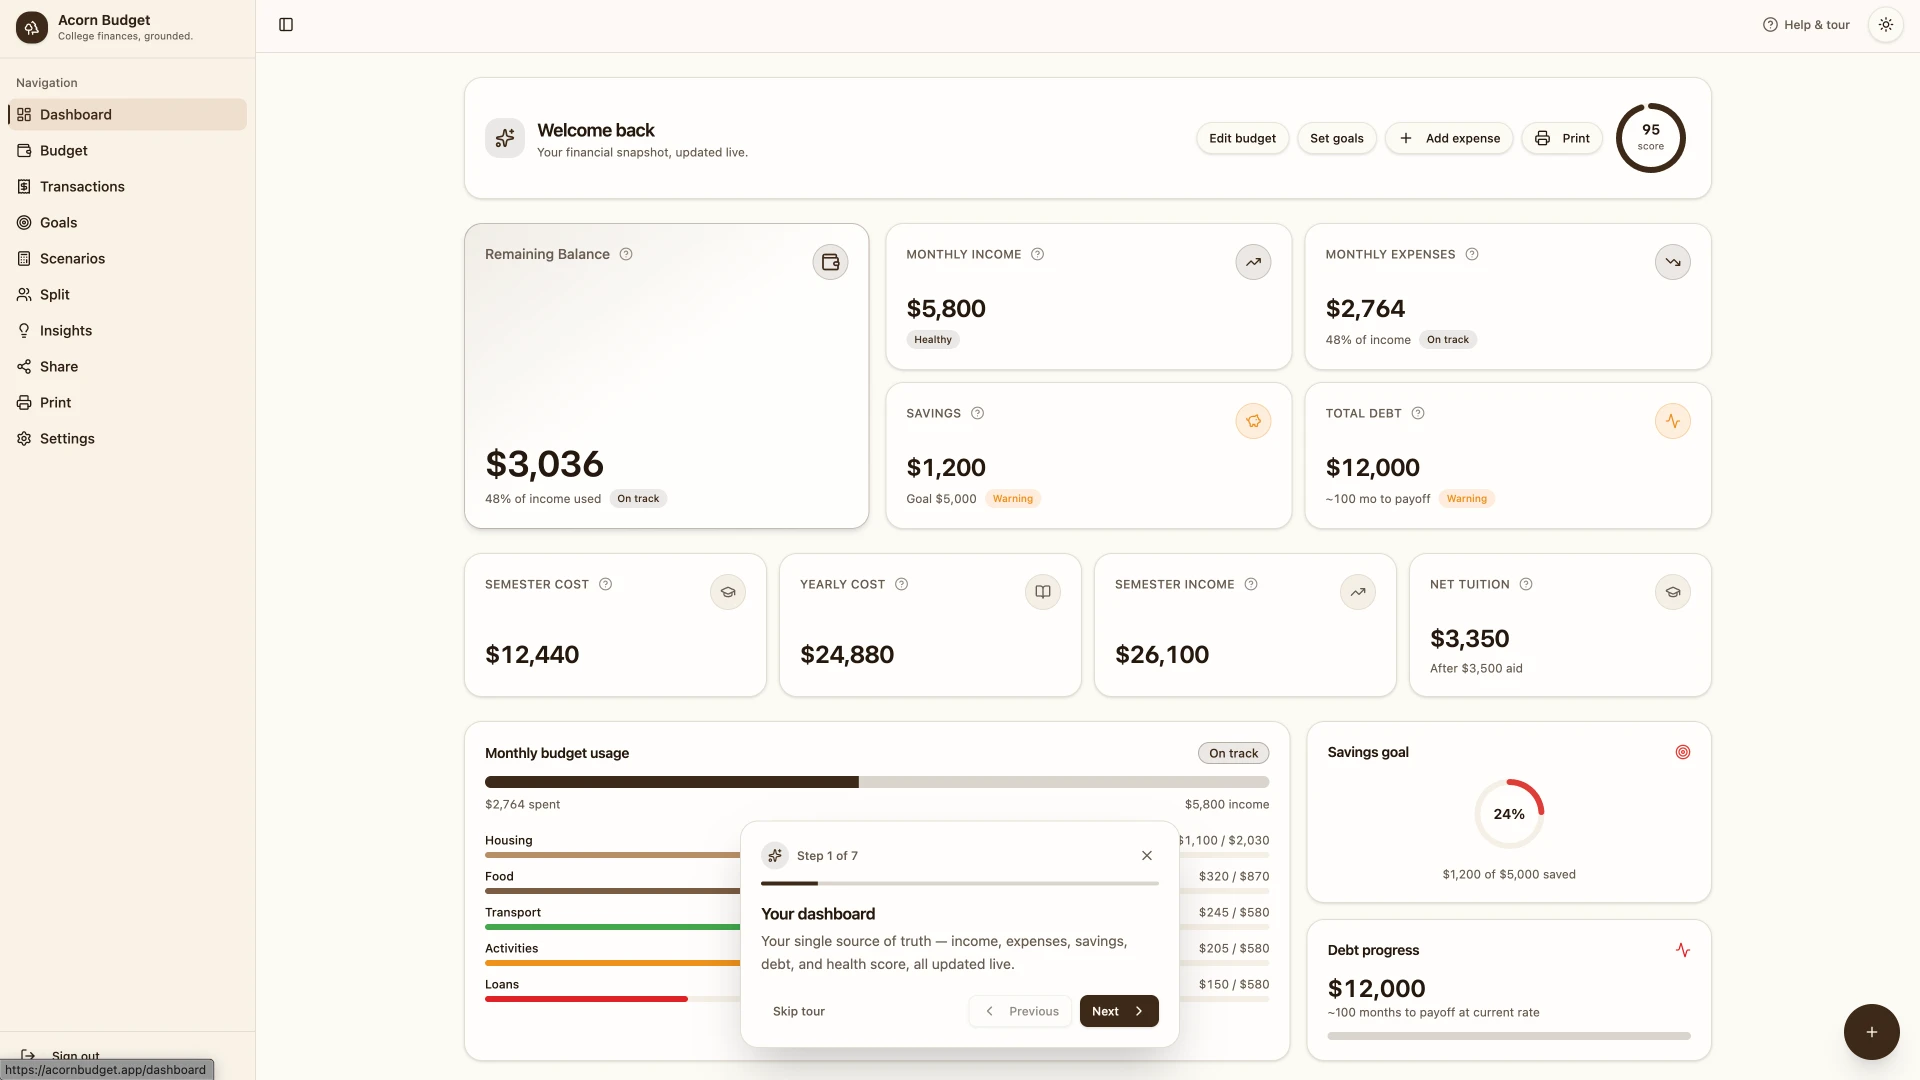Go to Share in the sidebar
The width and height of the screenshot is (1920, 1080).
click(x=128, y=366)
